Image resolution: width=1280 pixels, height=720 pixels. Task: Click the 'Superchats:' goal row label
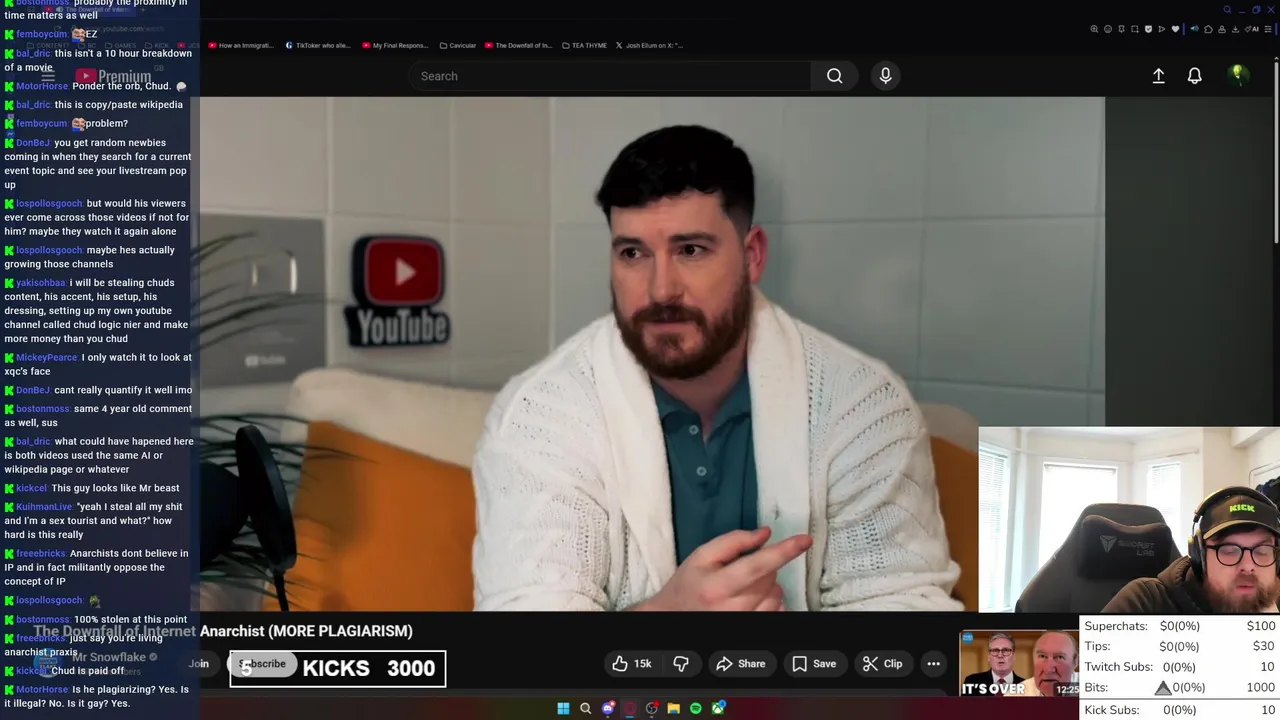[1116, 626]
